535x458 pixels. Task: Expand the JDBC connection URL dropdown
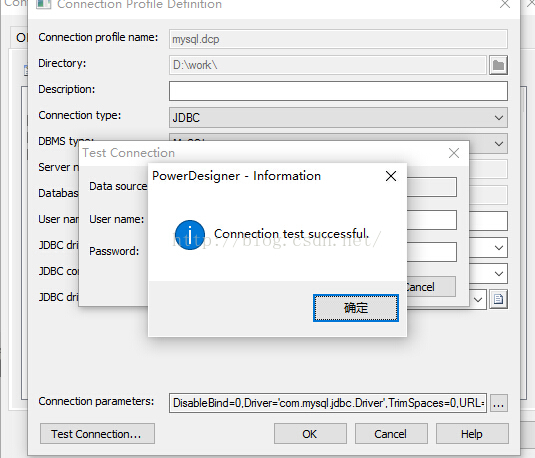click(498, 273)
